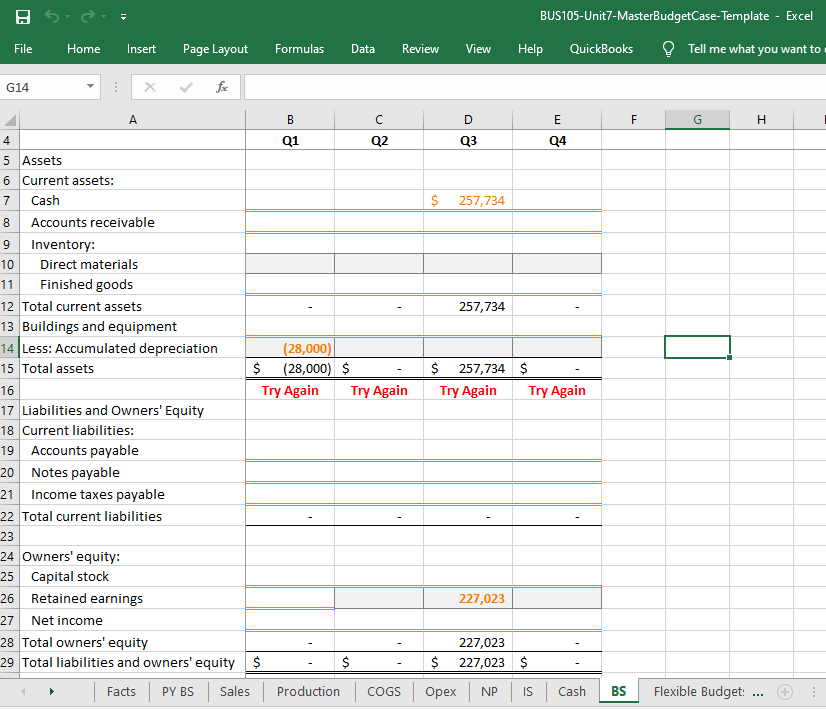Select column B header

click(x=290, y=120)
